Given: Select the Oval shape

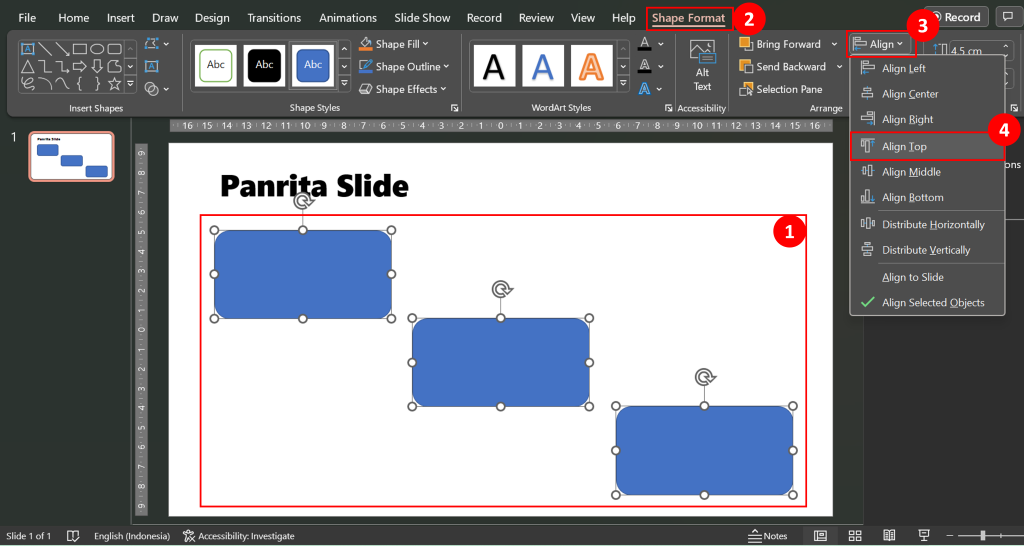Looking at the screenshot, I should coord(97,49).
